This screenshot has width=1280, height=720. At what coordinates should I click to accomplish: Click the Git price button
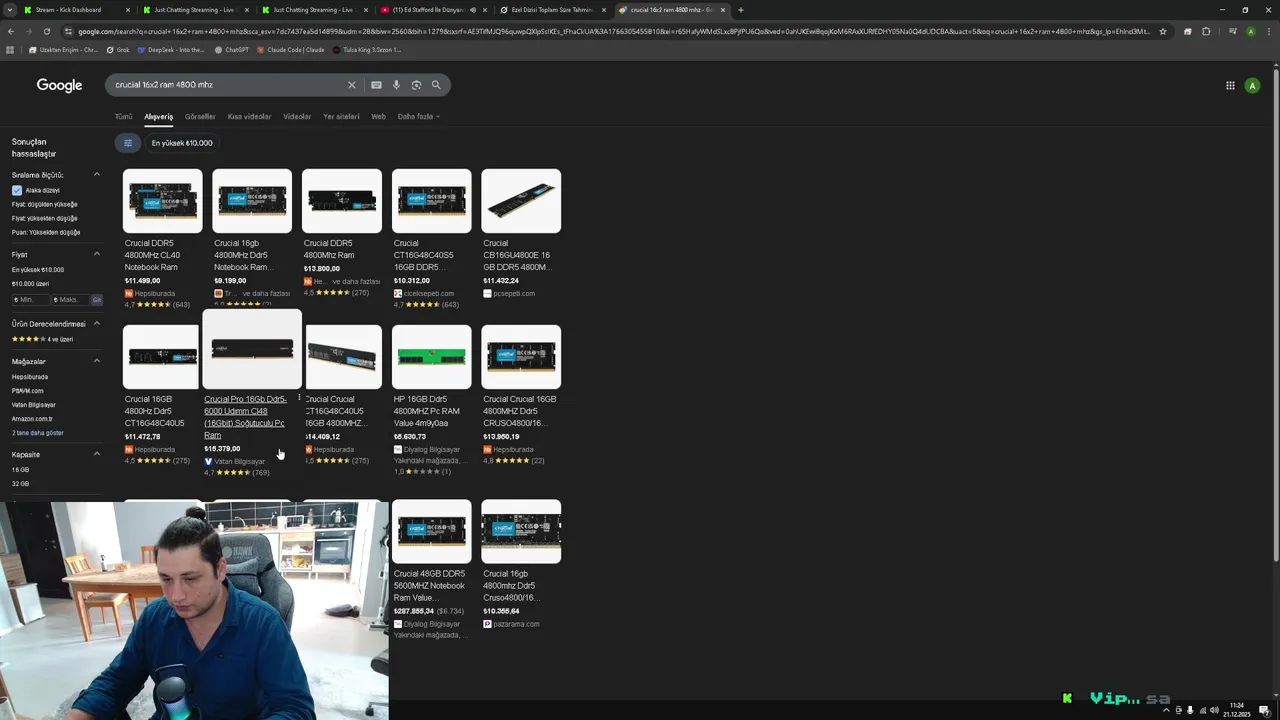(x=97, y=300)
